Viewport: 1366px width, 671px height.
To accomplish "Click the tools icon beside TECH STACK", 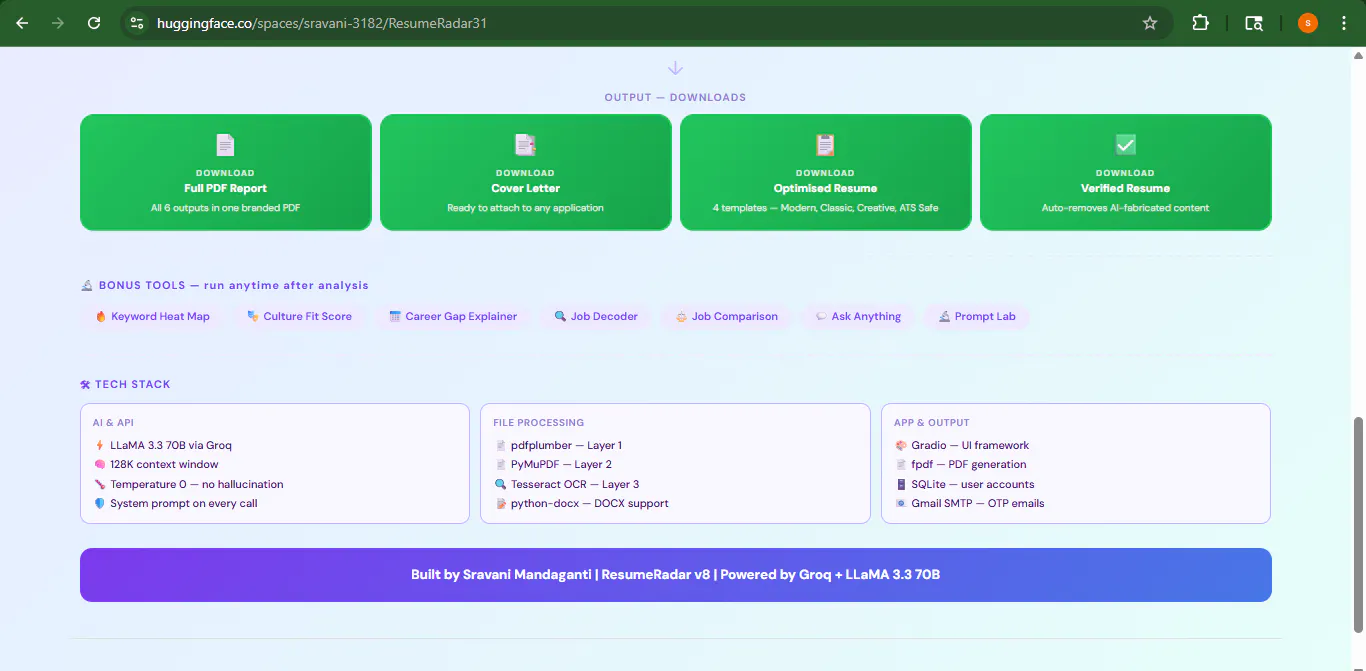I will [86, 384].
